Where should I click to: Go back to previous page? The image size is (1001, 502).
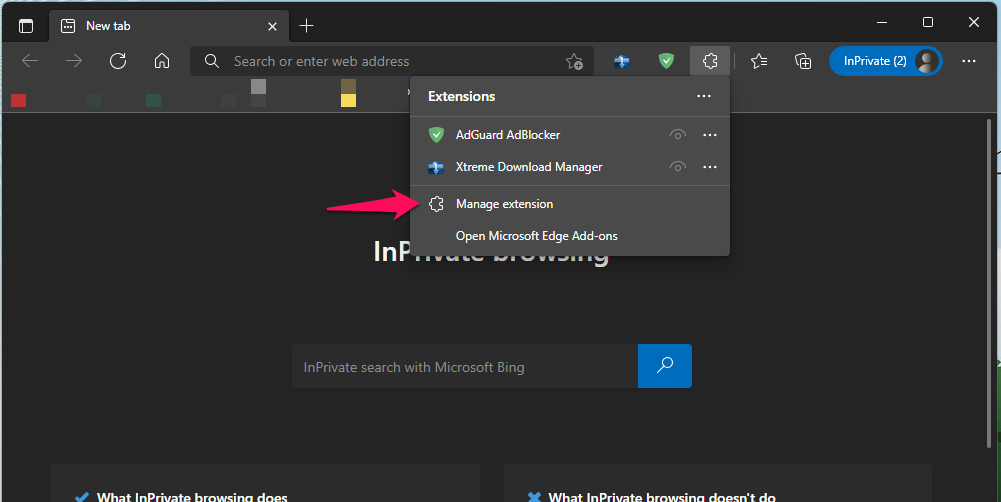(x=30, y=61)
